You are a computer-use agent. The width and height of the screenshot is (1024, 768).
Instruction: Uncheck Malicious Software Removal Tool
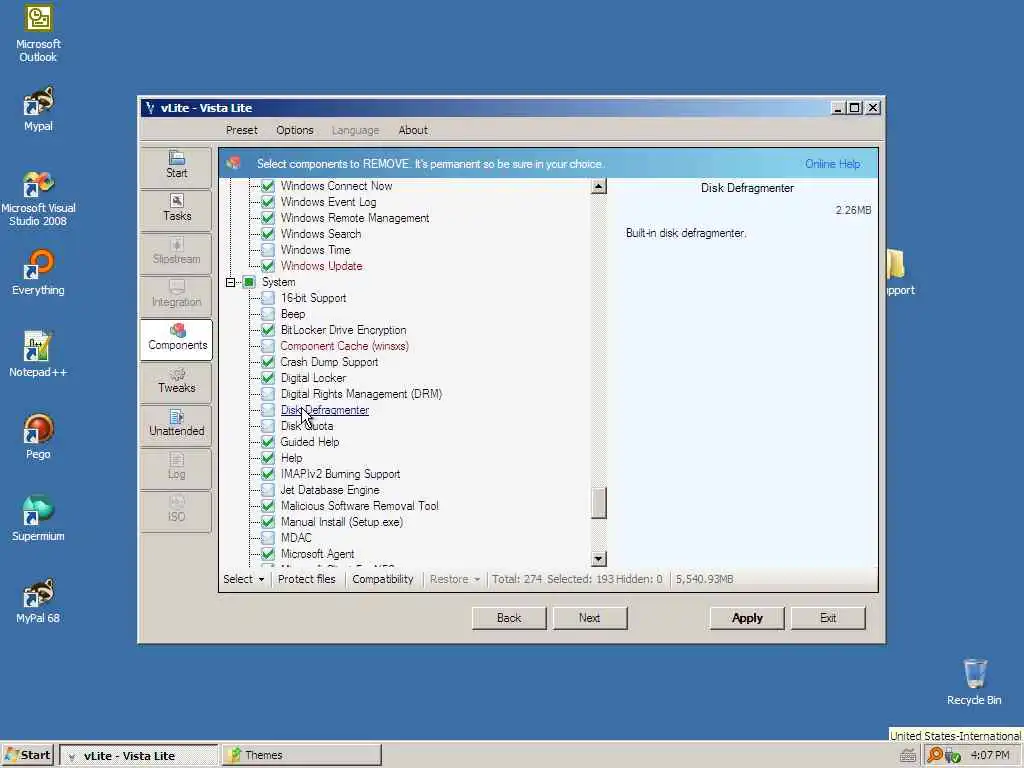tap(268, 506)
